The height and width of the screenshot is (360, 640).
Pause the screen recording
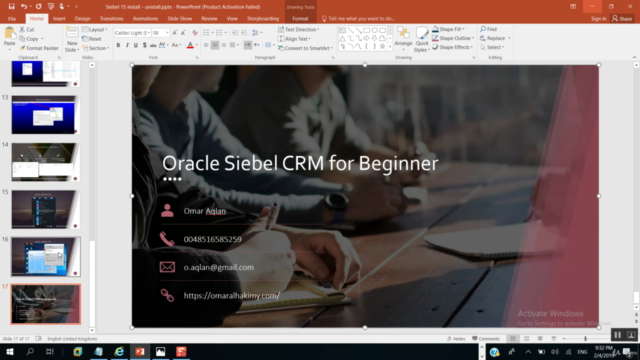pos(617,335)
